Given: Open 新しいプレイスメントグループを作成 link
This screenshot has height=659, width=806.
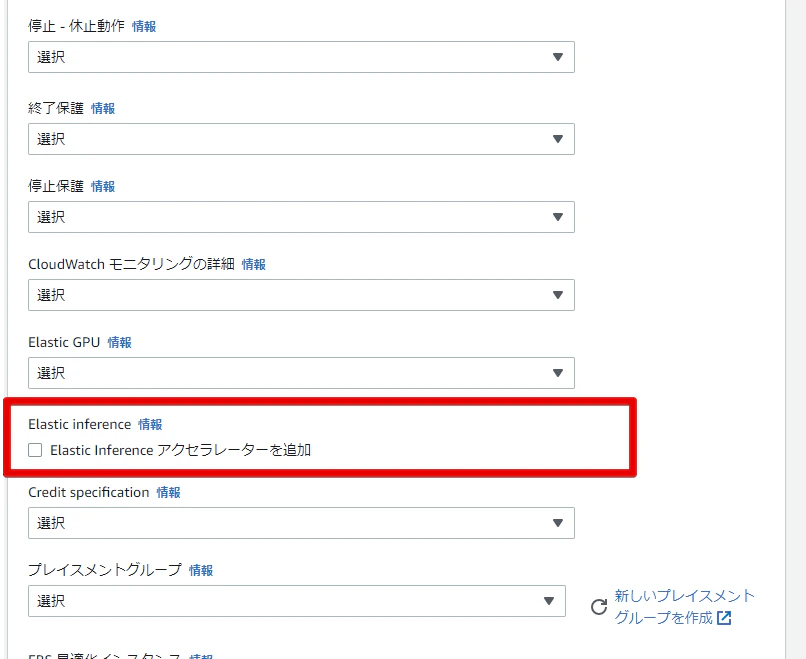Looking at the screenshot, I should [x=684, y=607].
